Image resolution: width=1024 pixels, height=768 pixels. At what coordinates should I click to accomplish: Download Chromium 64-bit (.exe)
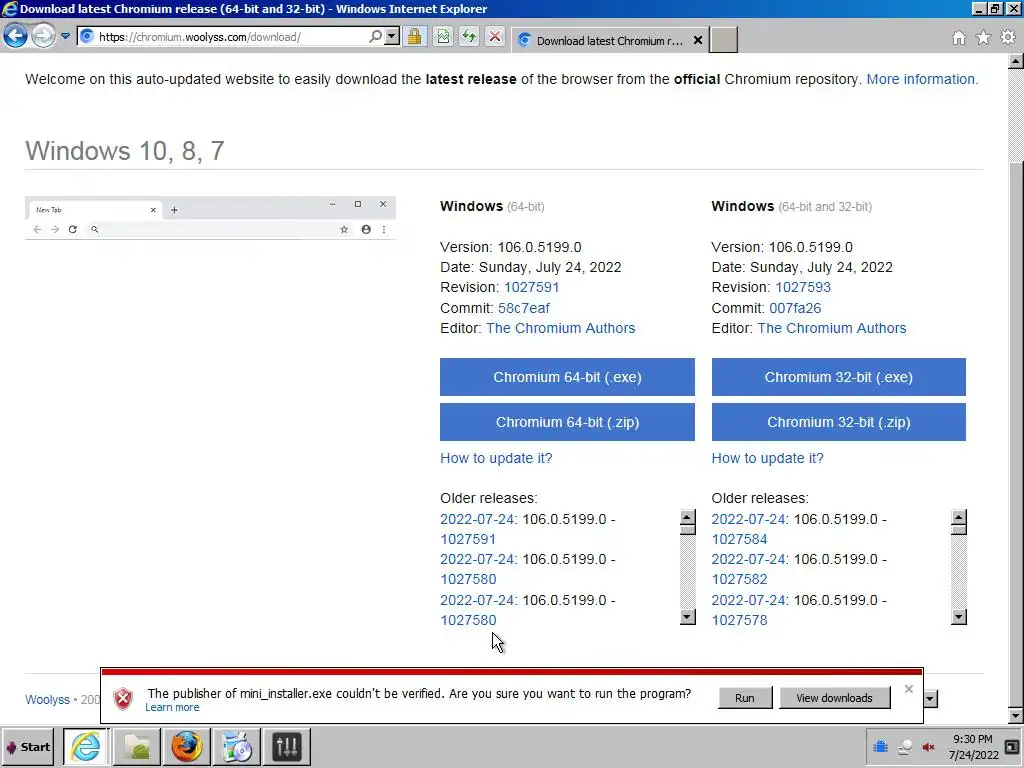coord(567,377)
